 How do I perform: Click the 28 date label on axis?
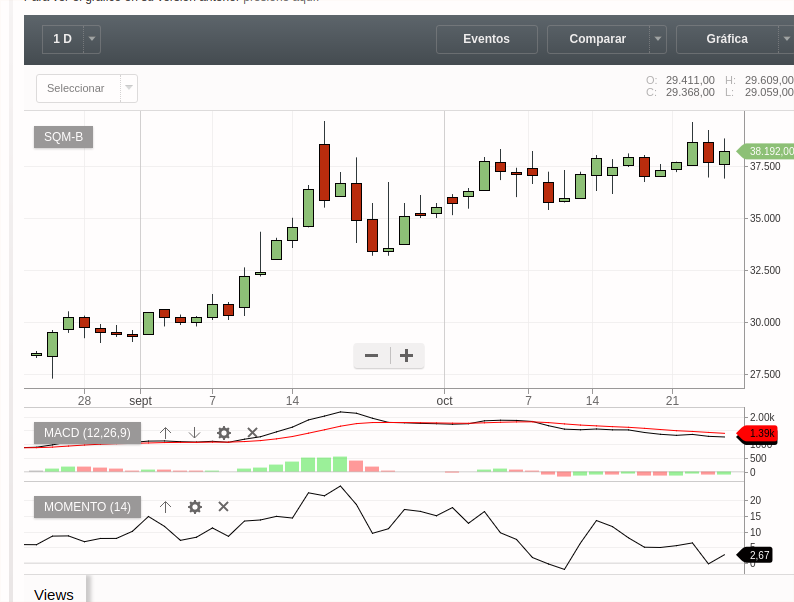point(85,401)
